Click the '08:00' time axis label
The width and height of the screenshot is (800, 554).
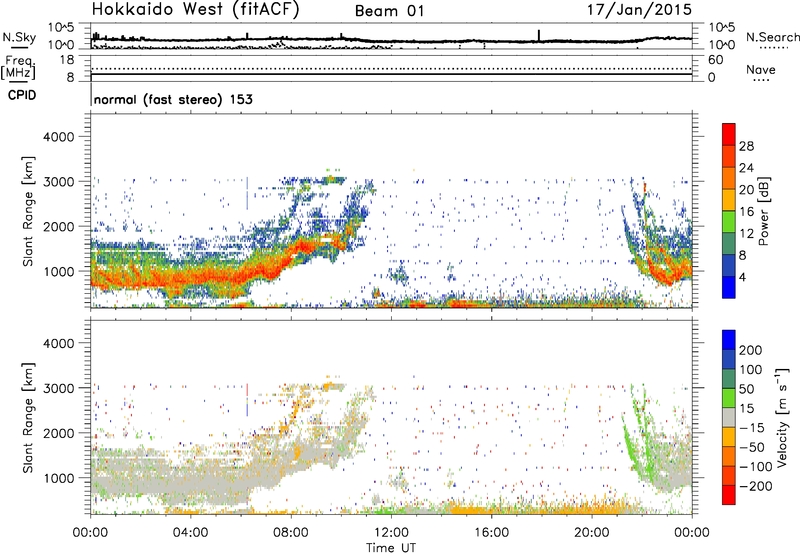291,533
